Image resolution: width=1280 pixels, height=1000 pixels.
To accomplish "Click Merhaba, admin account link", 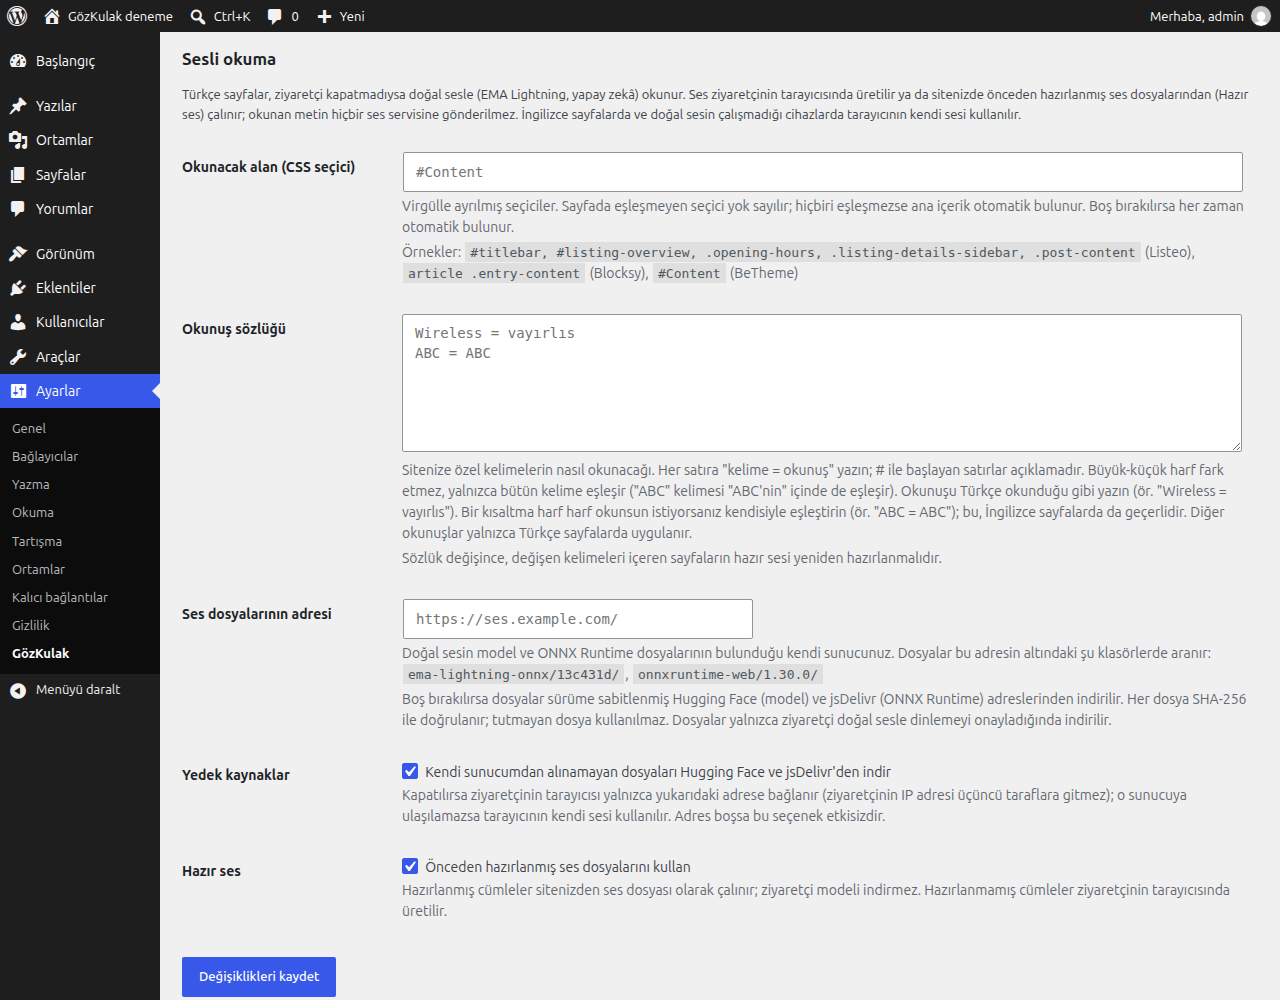I will pos(1196,16).
